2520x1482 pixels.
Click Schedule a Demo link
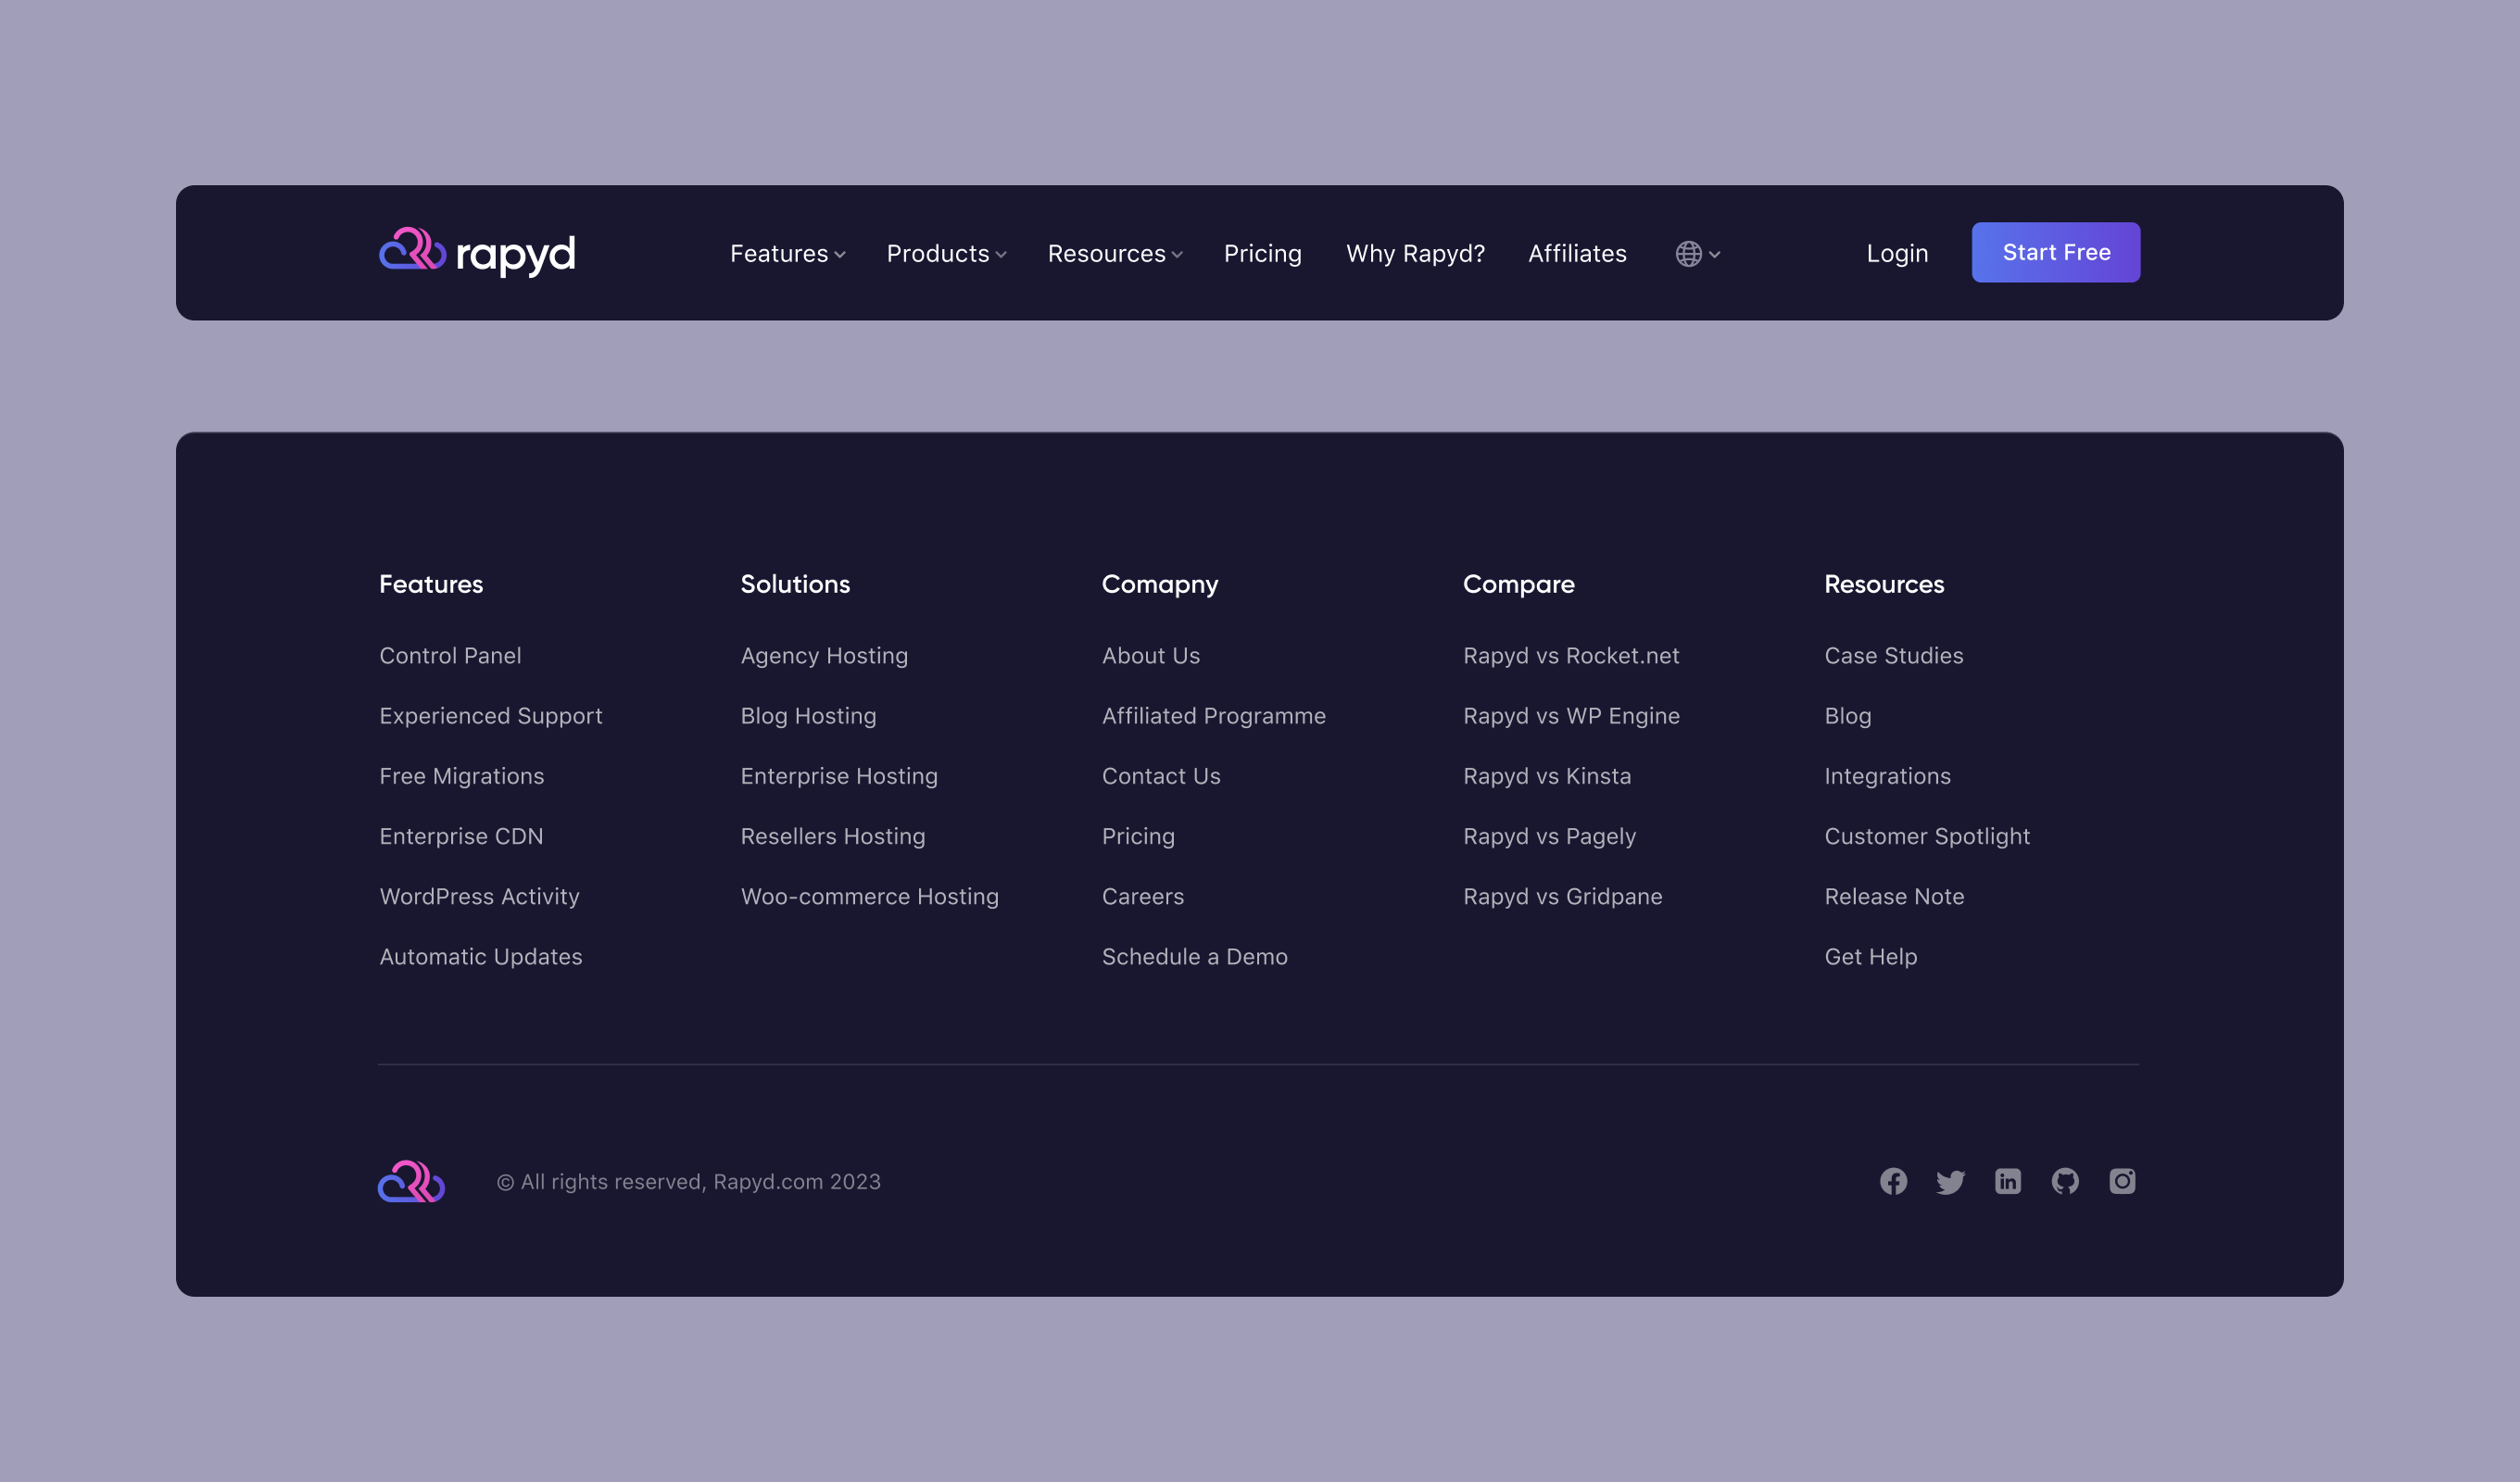[x=1195, y=956]
